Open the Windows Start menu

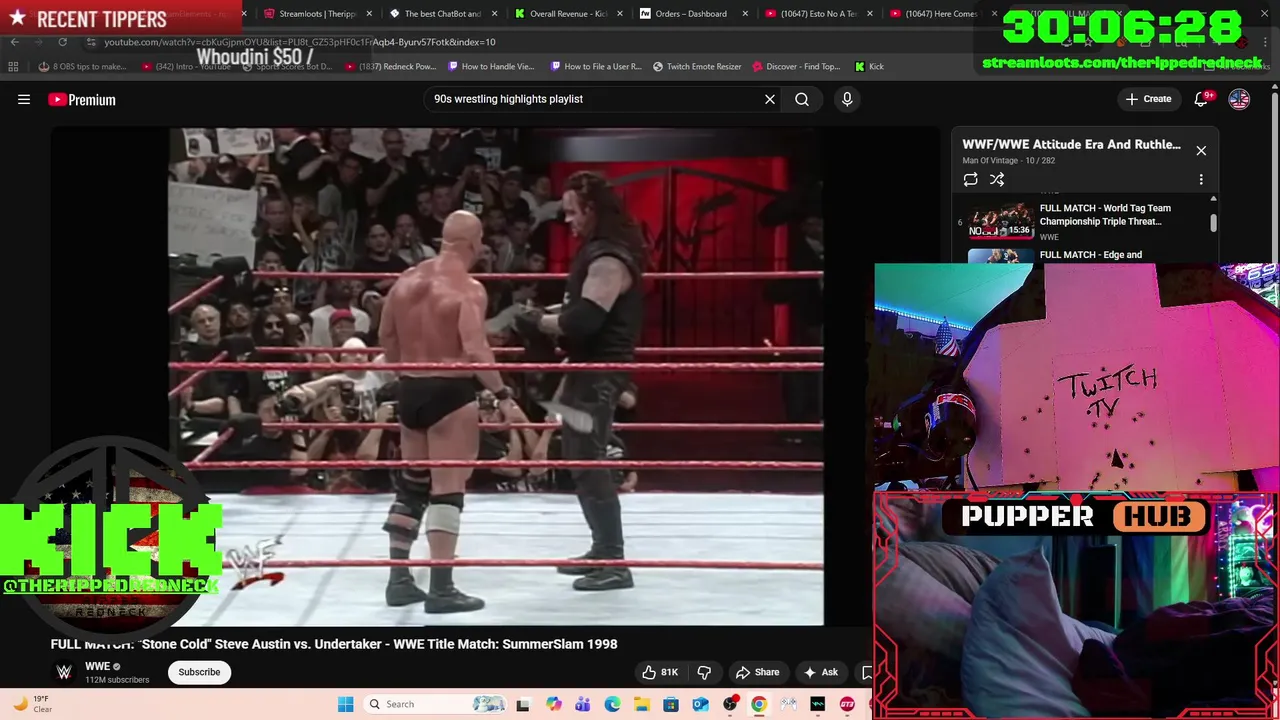pos(345,704)
